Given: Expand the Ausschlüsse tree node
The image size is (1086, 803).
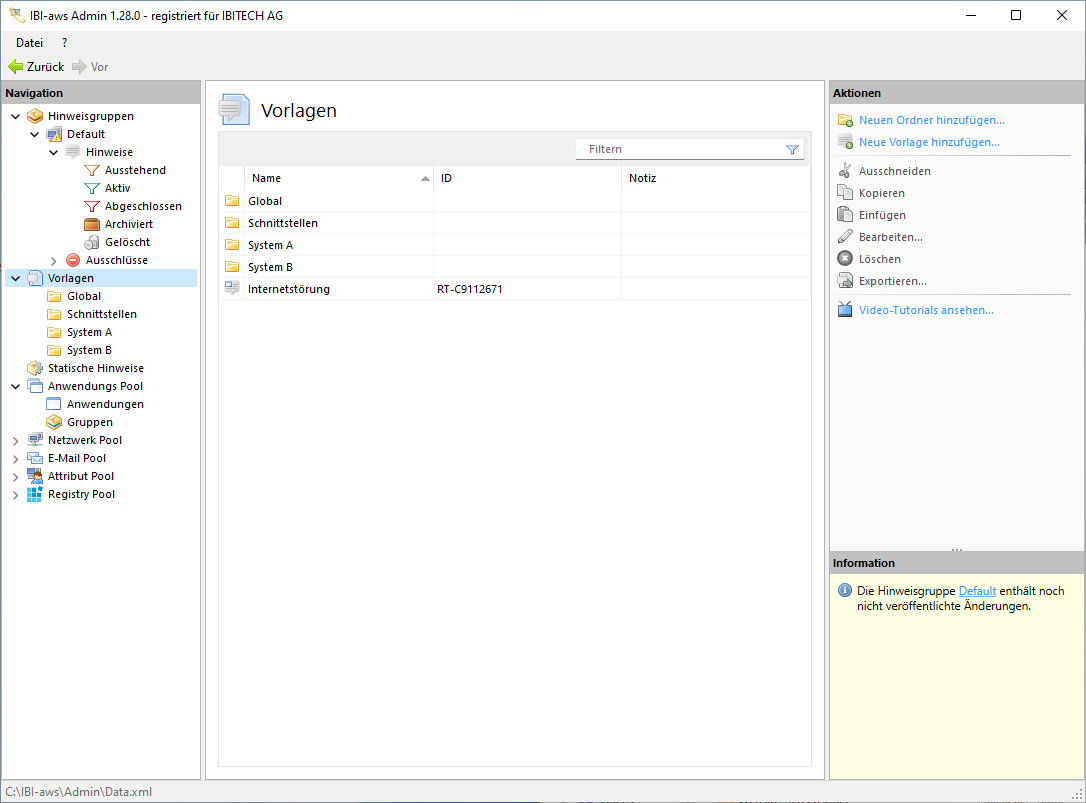Looking at the screenshot, I should [x=53, y=260].
